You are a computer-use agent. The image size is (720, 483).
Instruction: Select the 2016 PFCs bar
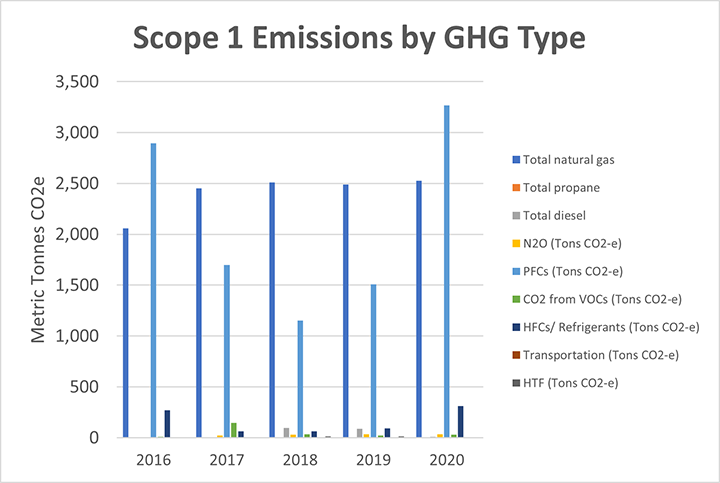[x=153, y=290]
